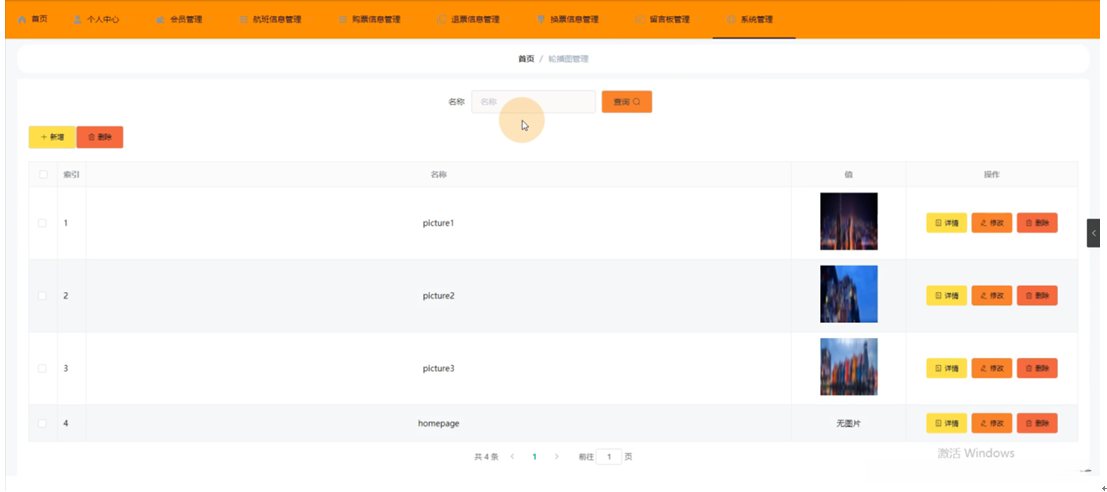The height and width of the screenshot is (492, 1107).
Task: Click 删除 for picture2 row
Action: [x=1037, y=296]
